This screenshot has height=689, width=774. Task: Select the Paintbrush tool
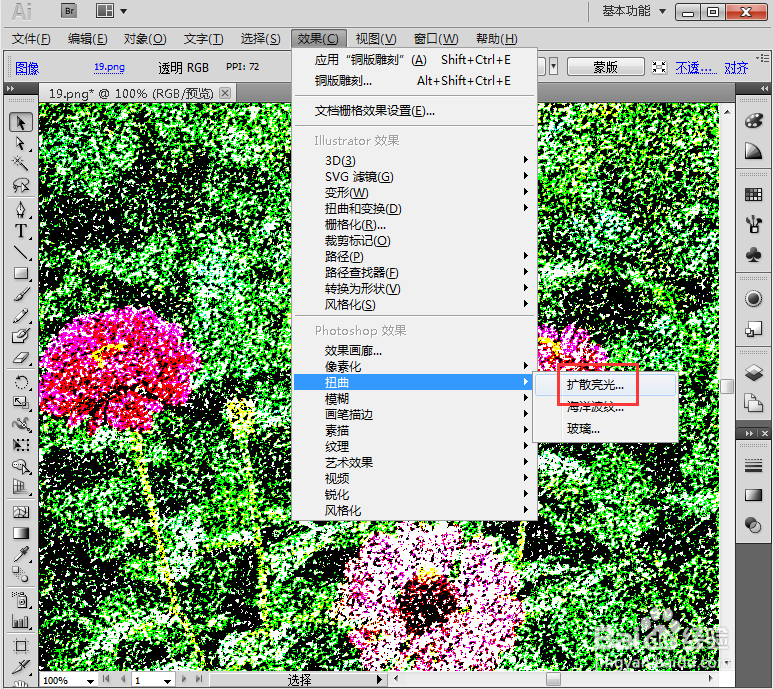coord(21,295)
